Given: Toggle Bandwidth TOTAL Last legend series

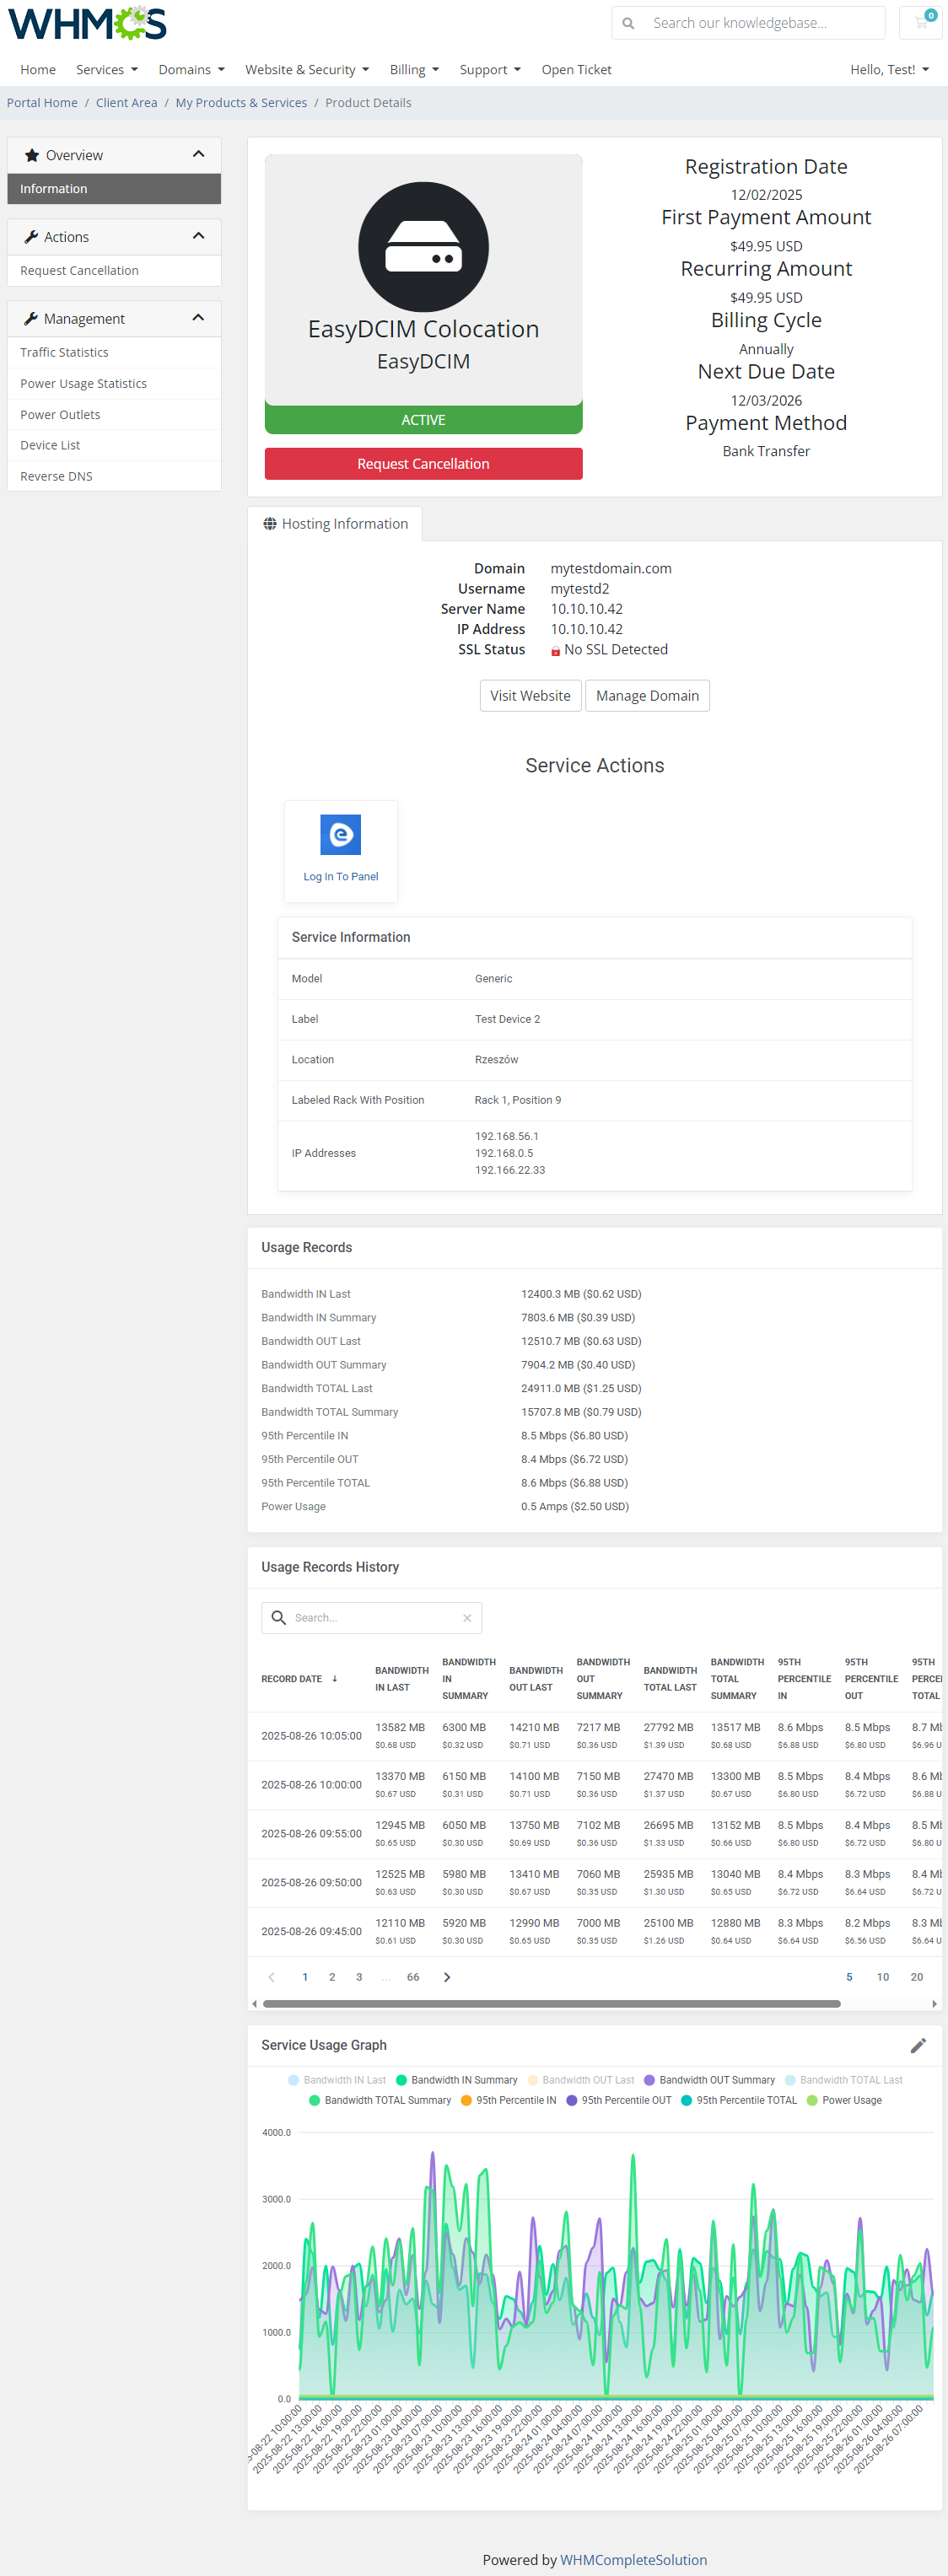Looking at the screenshot, I should pos(843,2080).
